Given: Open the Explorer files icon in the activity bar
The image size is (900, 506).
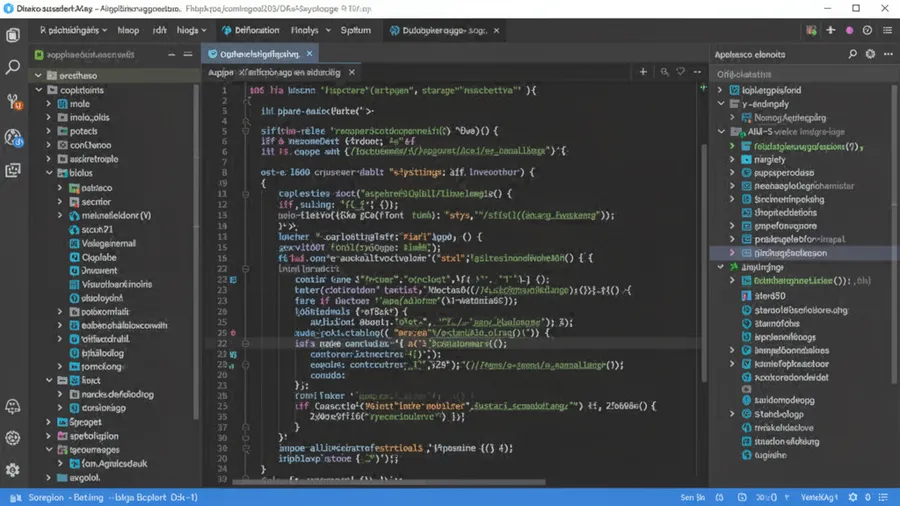Looking at the screenshot, I should click(13, 36).
